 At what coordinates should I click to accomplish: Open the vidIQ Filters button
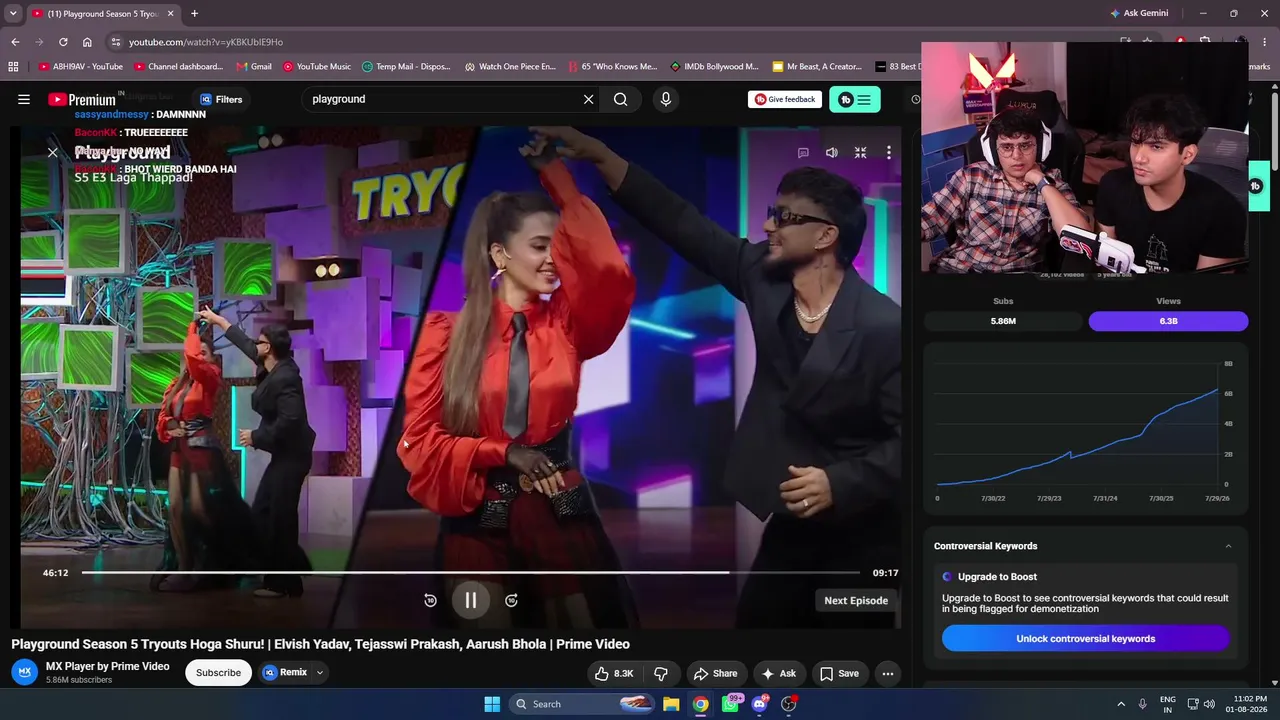[221, 99]
